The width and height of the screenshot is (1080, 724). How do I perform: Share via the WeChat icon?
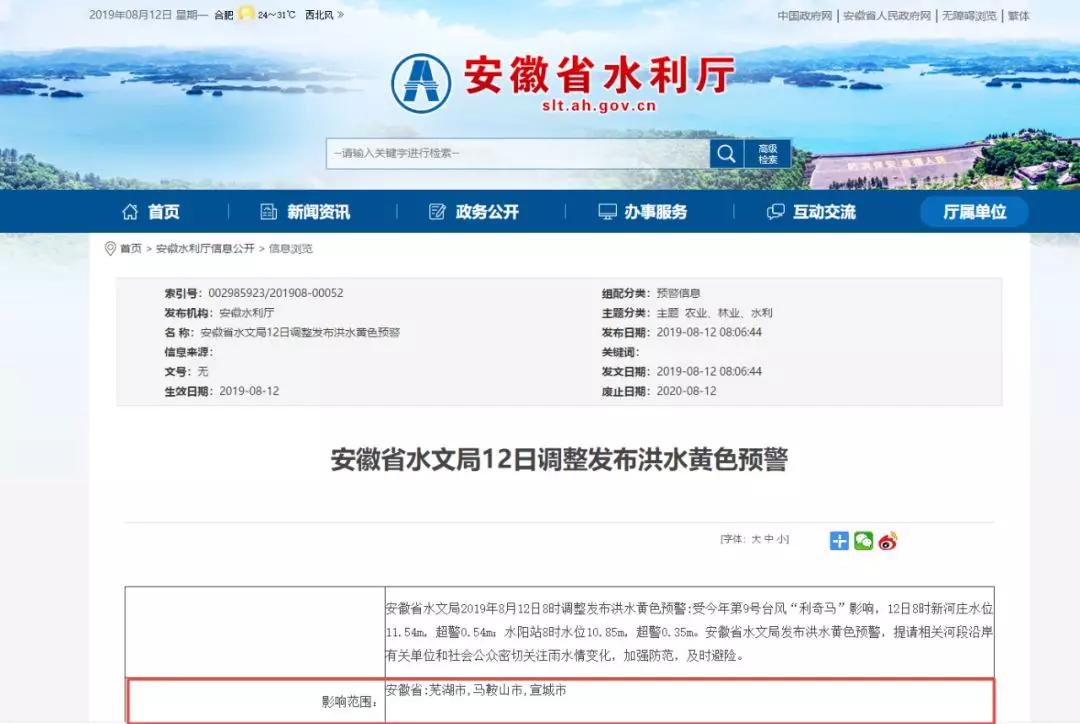[863, 541]
